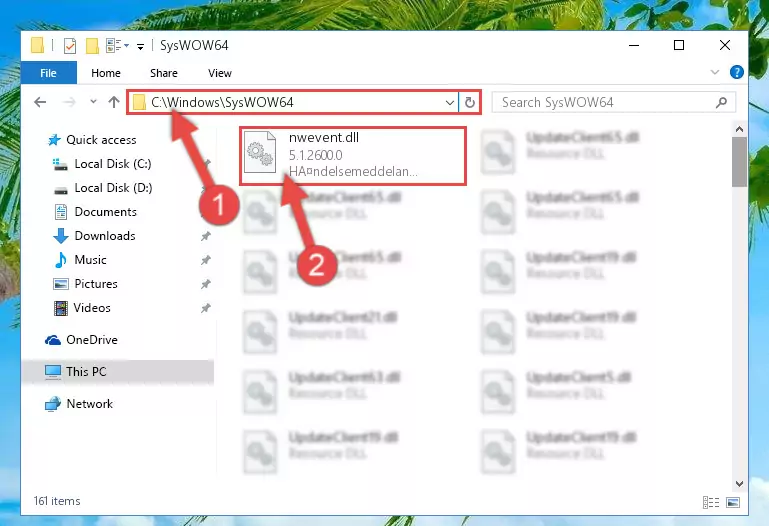Screen dimensions: 769x526
Task: Maximize the SysWOW64 window
Action: coord(679,45)
